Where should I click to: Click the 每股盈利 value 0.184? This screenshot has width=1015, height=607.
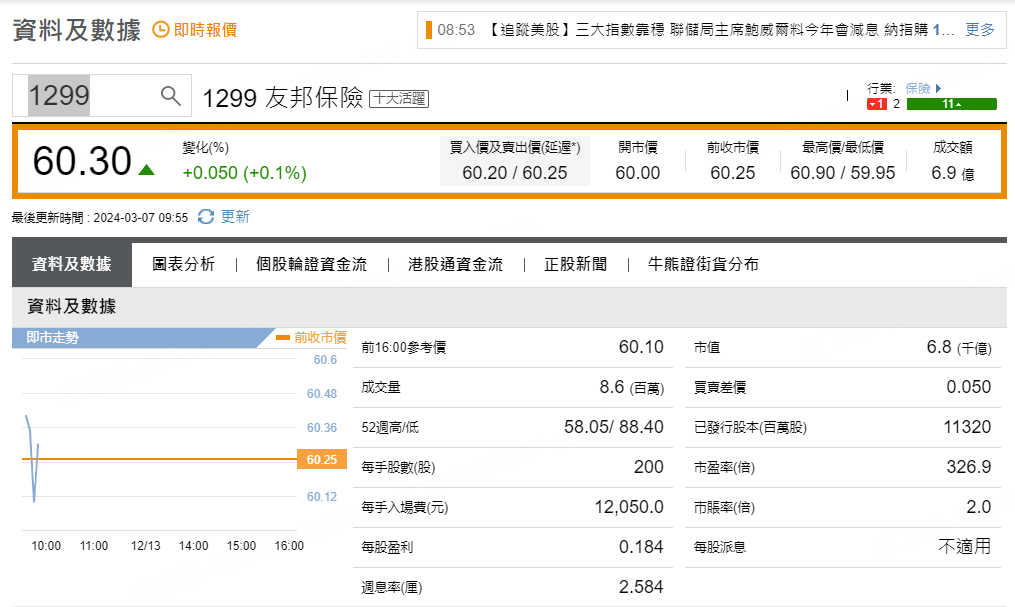641,547
